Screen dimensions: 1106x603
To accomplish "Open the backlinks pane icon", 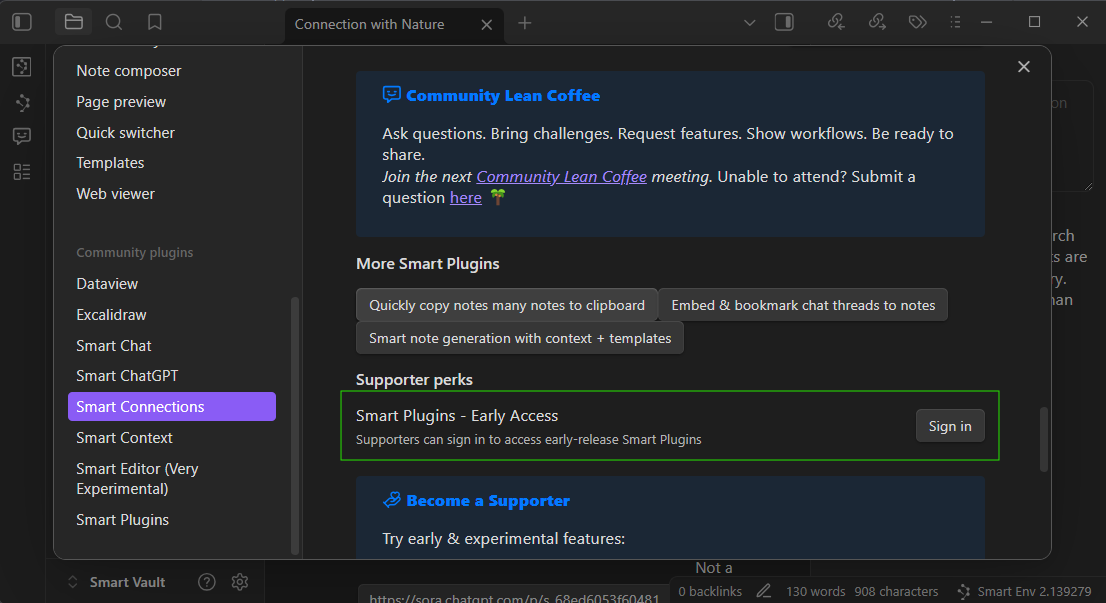I will [x=837, y=22].
